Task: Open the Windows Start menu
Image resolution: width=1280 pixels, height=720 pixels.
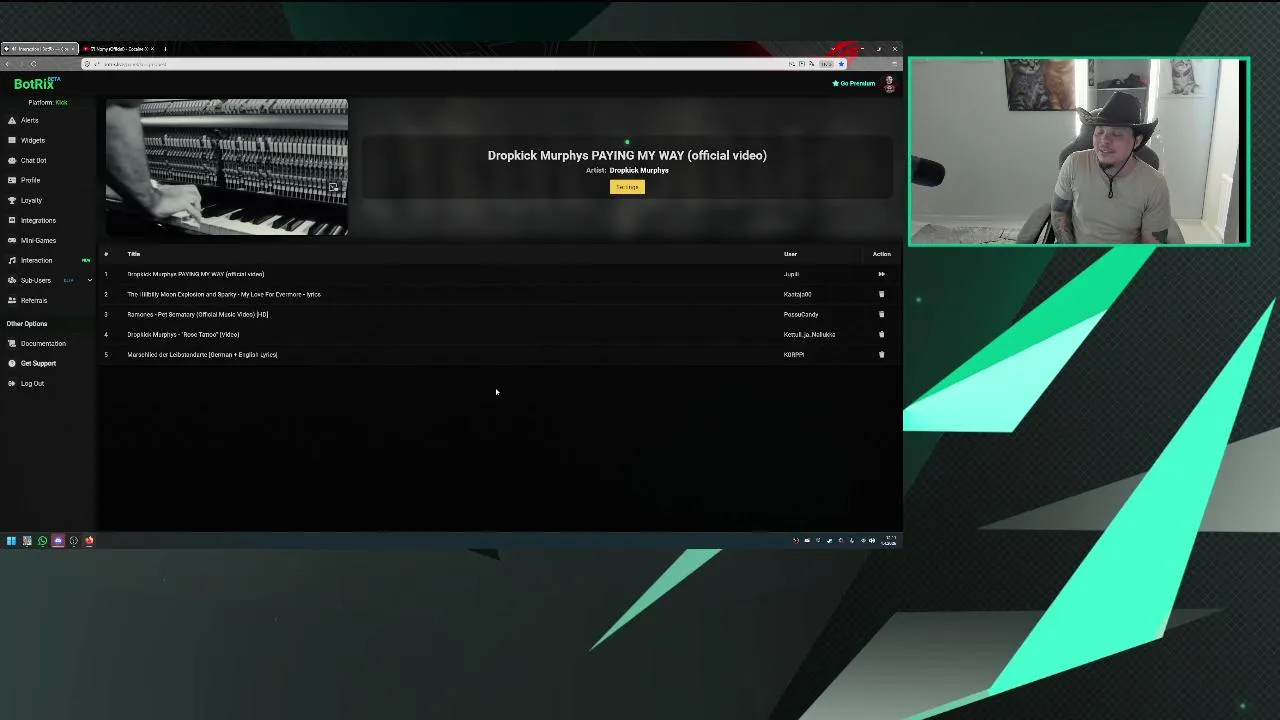Action: pos(11,541)
